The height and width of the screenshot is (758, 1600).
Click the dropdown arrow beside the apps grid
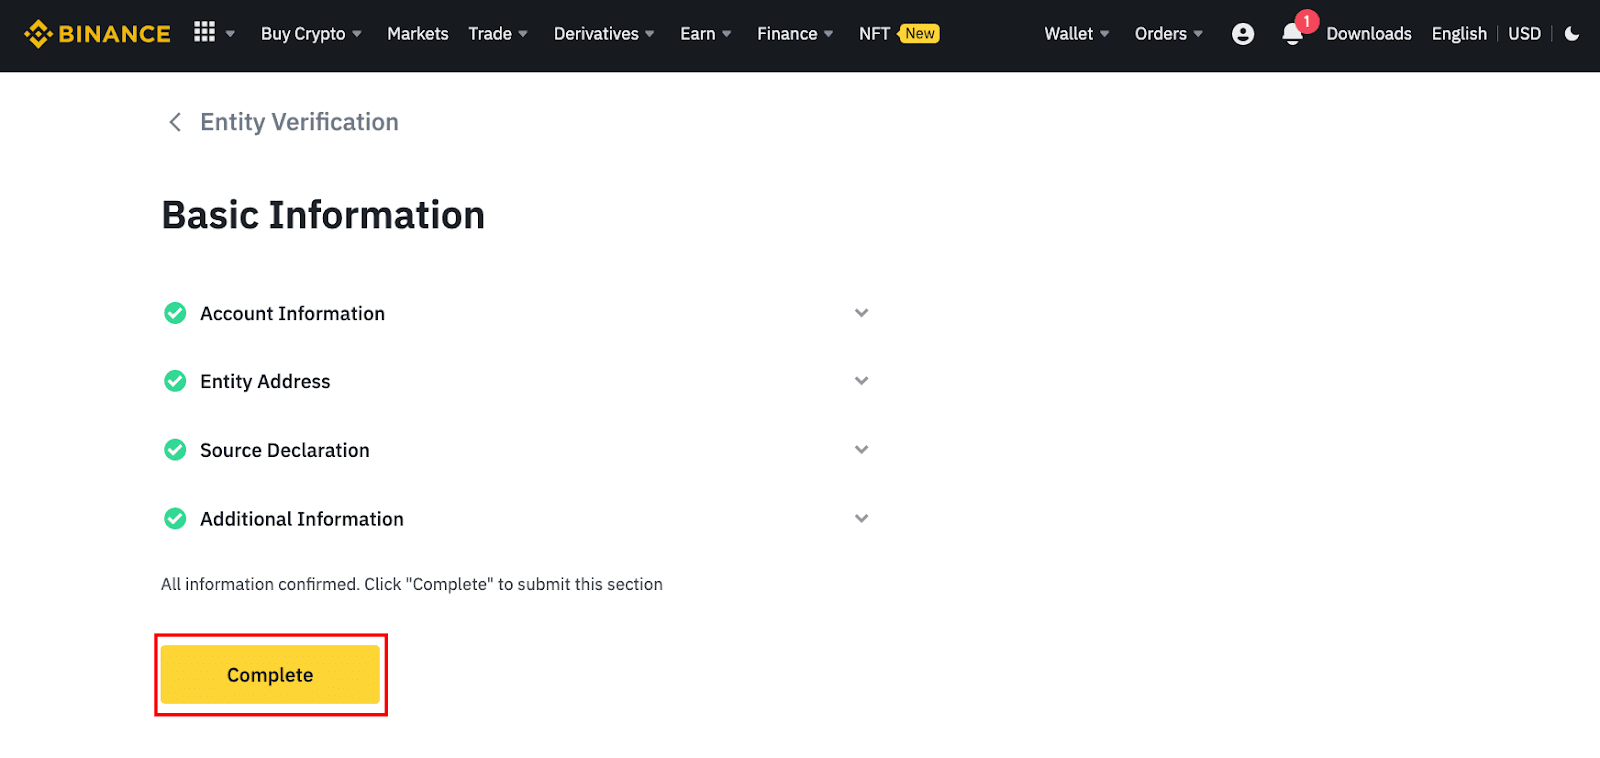click(x=230, y=34)
